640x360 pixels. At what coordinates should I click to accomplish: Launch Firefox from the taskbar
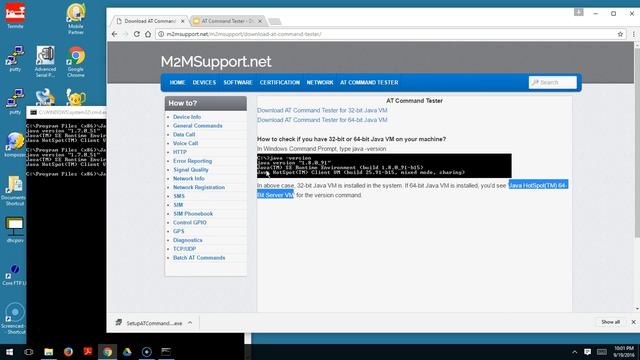(x=68, y=352)
